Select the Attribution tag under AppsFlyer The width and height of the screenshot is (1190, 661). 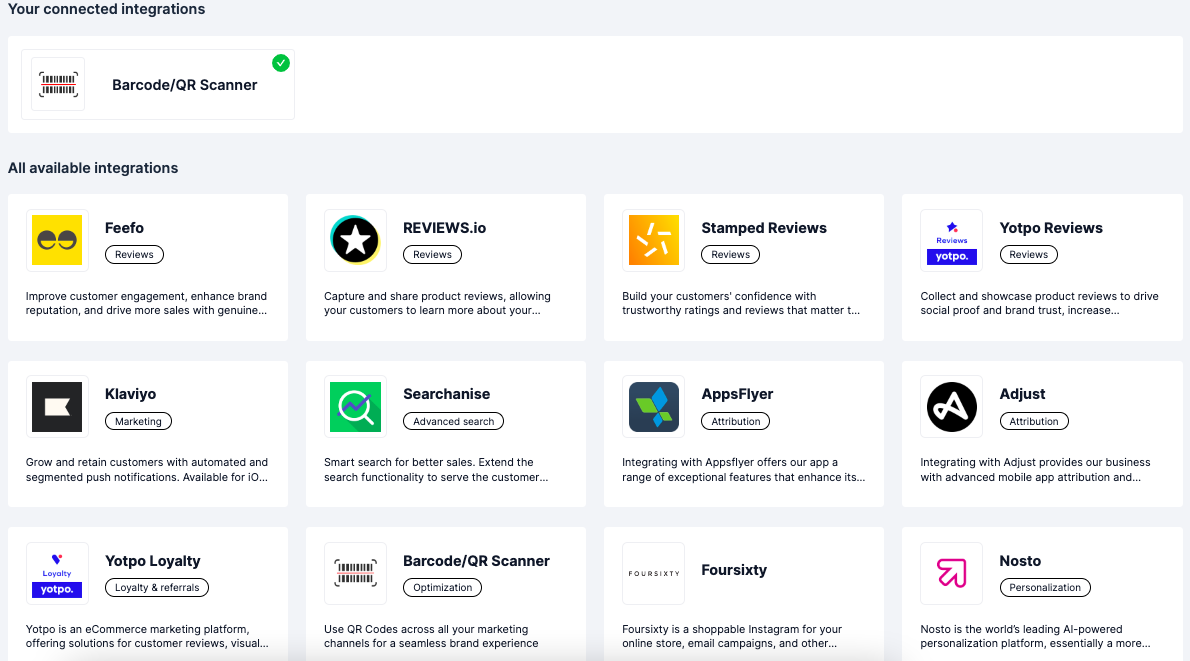(736, 422)
